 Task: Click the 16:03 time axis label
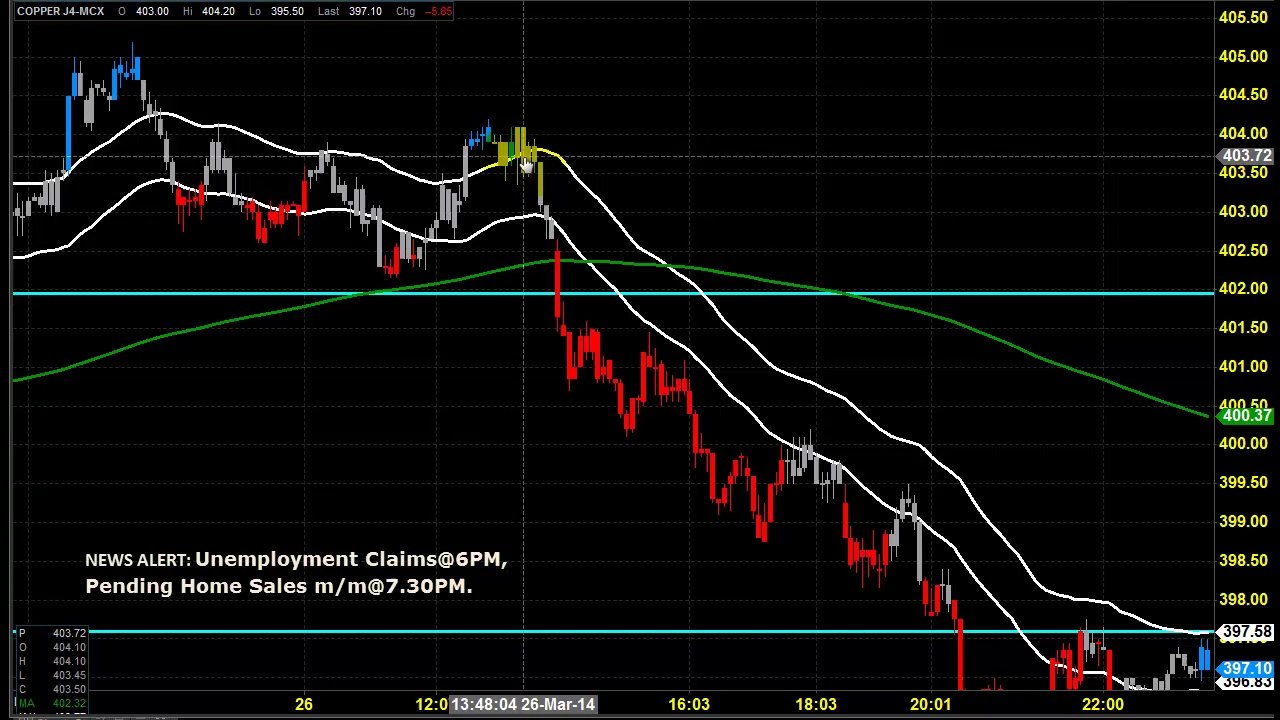689,704
